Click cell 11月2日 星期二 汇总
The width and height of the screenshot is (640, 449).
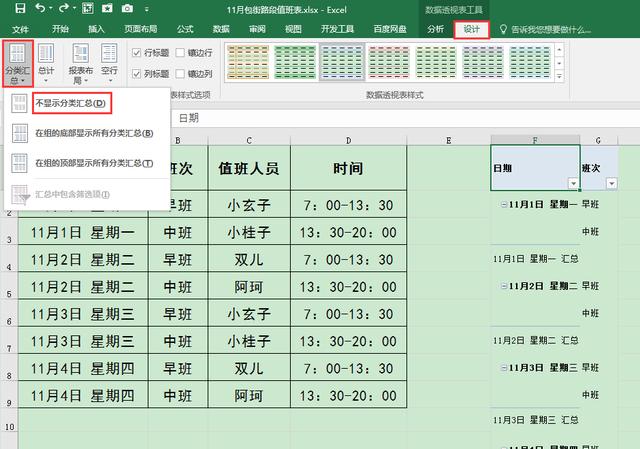(535, 340)
